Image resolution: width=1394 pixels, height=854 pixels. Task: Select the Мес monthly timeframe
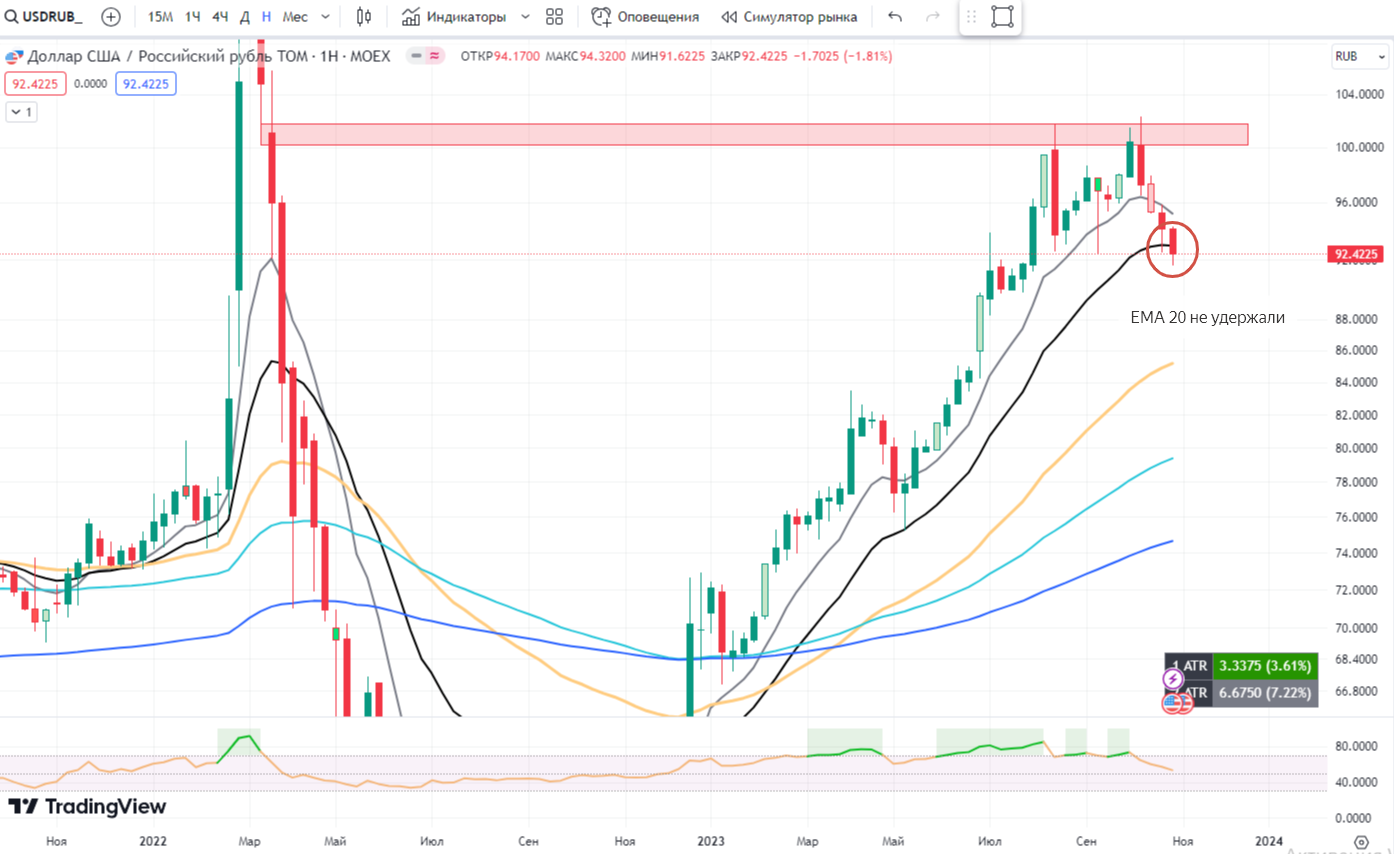[295, 17]
